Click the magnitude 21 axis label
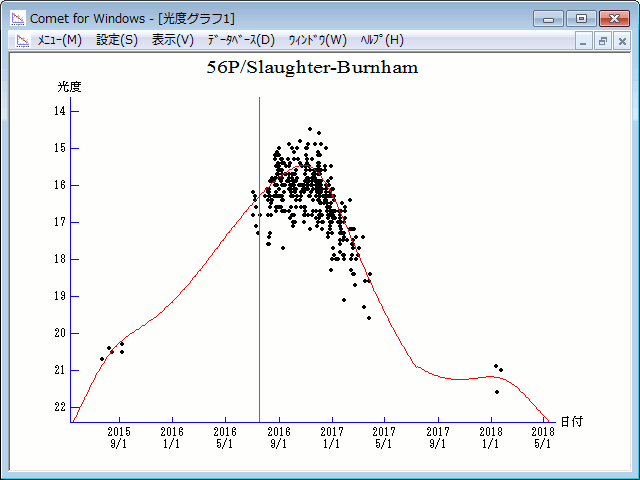Image resolution: width=640 pixels, height=480 pixels. (60, 370)
